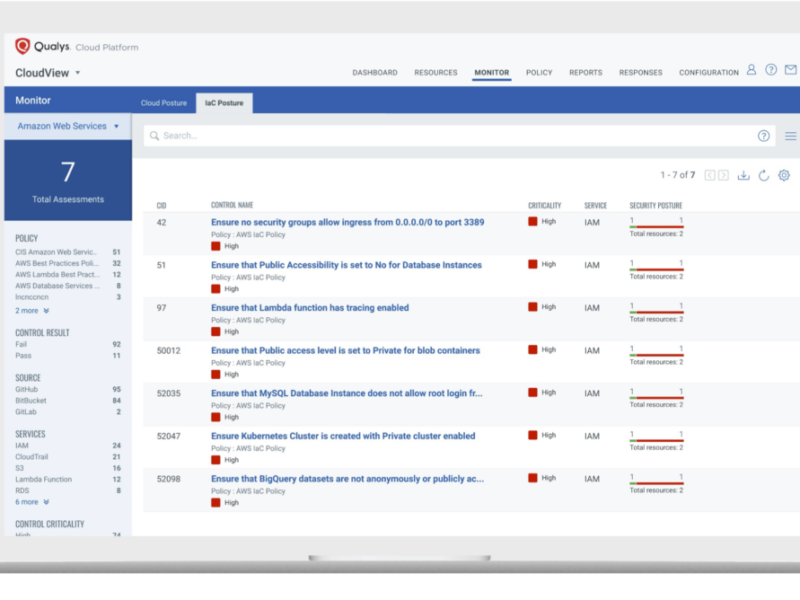Select CID value 52047
Image resolution: width=800 pixels, height=600 pixels.
tap(168, 436)
